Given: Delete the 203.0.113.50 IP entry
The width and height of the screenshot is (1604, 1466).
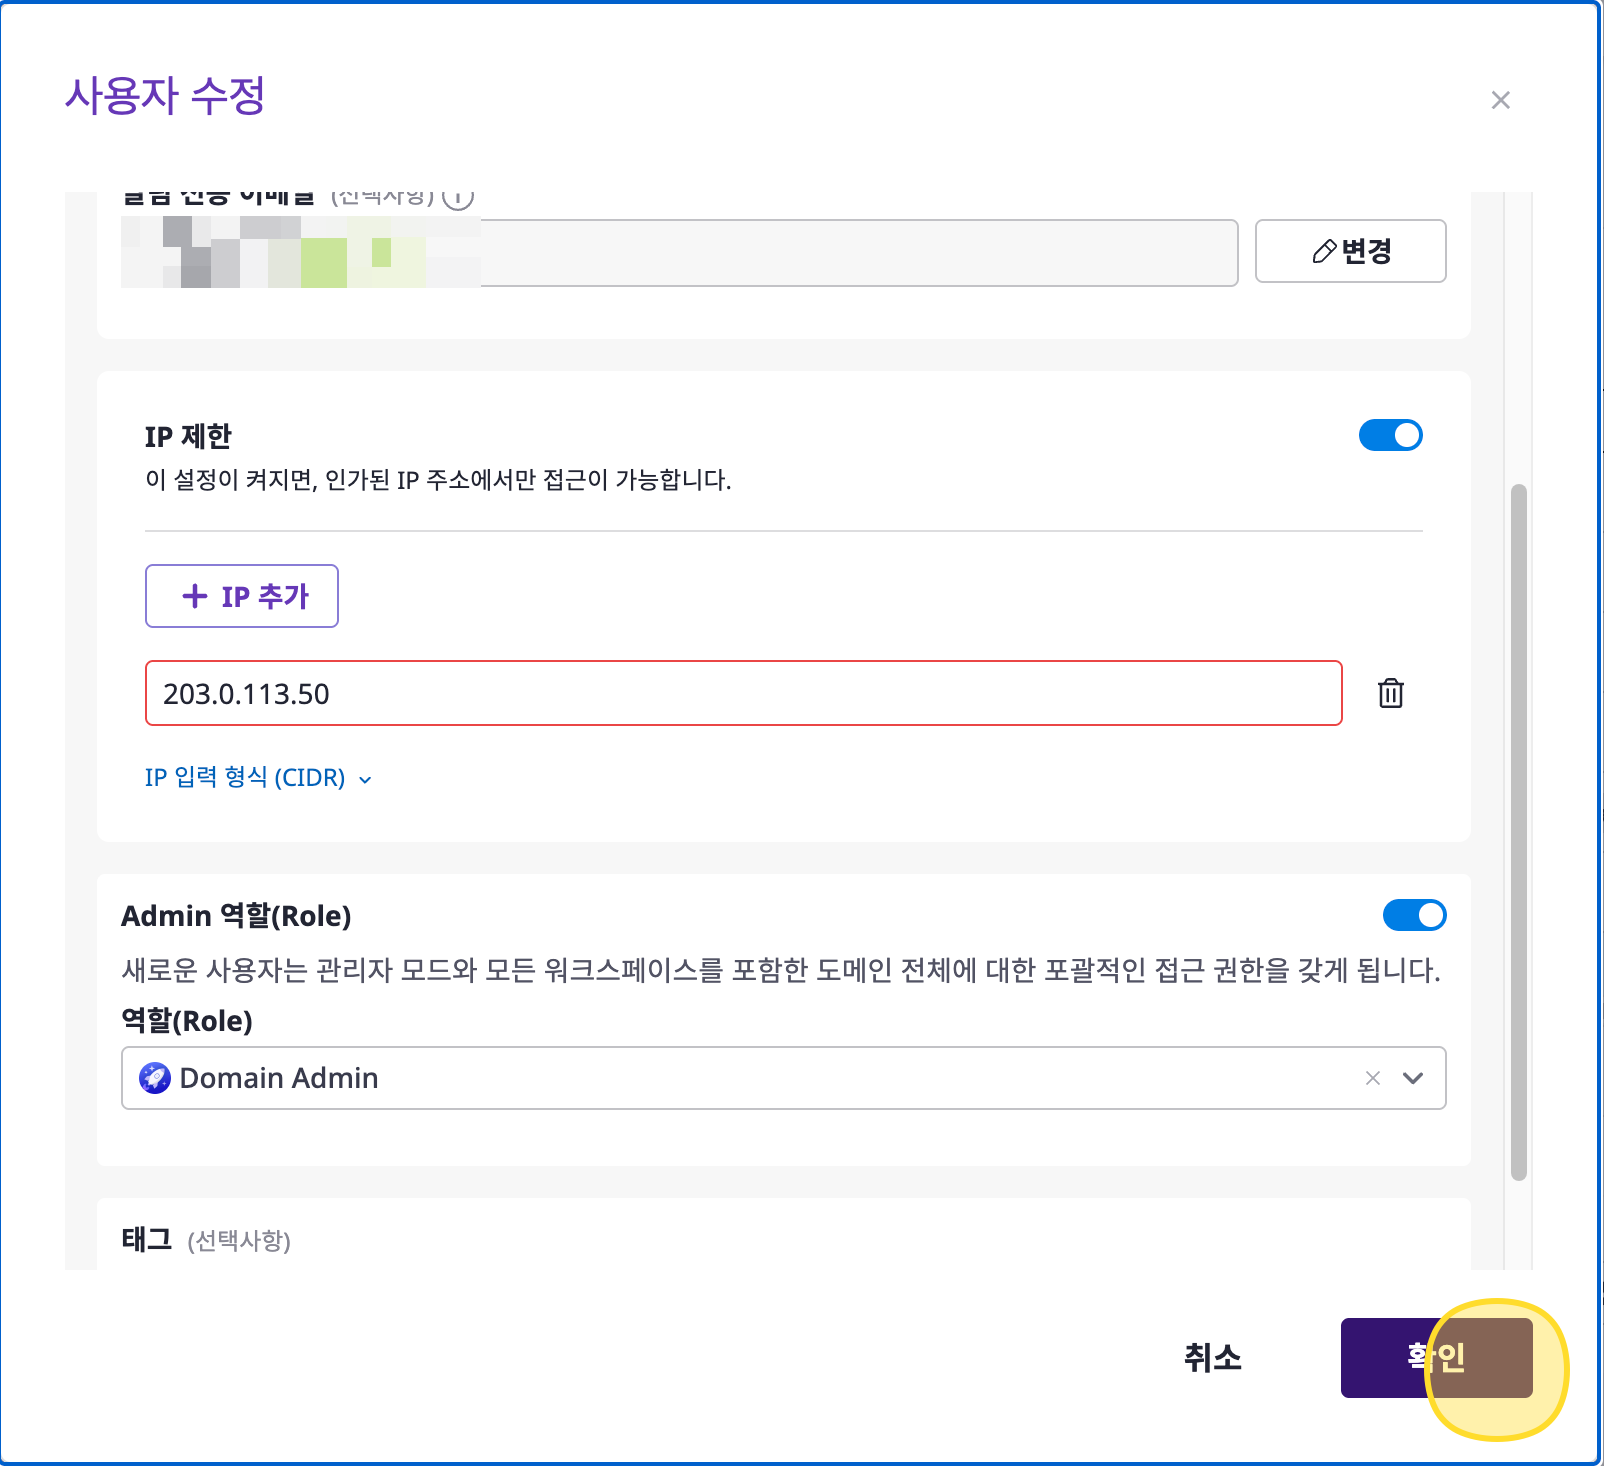Looking at the screenshot, I should 1390,693.
